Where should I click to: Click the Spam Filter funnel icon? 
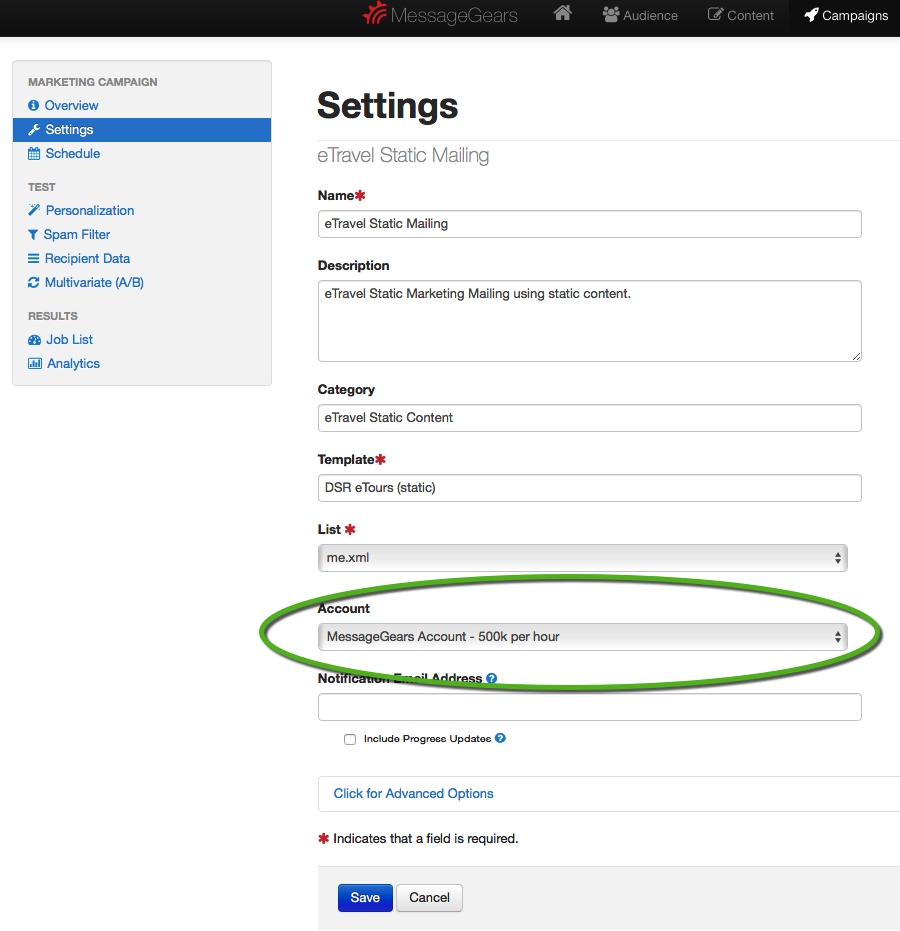pos(33,235)
